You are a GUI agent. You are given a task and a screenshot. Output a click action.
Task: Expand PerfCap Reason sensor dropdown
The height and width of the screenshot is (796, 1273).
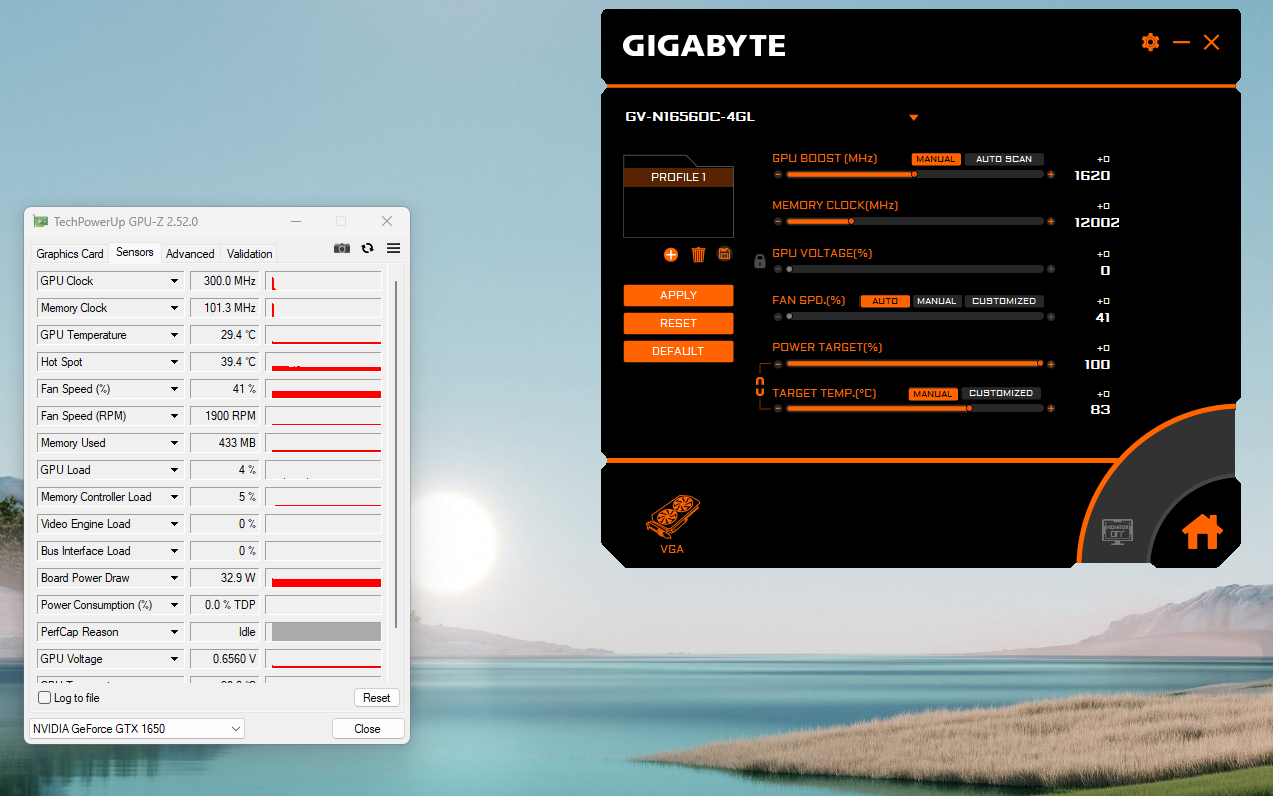tap(175, 632)
